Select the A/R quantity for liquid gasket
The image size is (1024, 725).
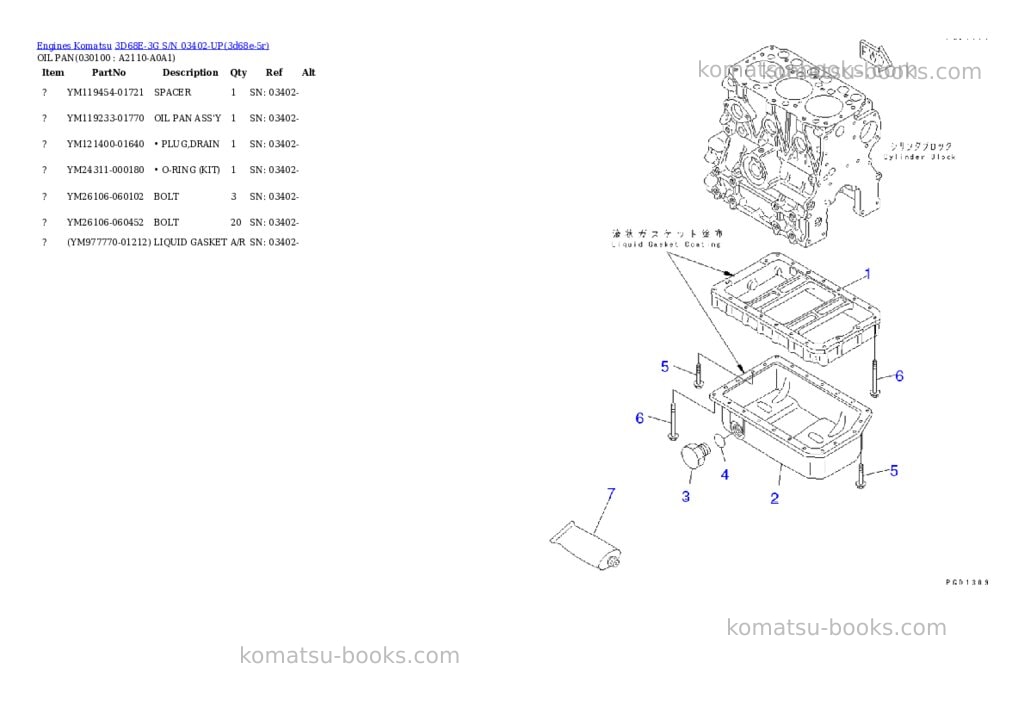pos(238,242)
